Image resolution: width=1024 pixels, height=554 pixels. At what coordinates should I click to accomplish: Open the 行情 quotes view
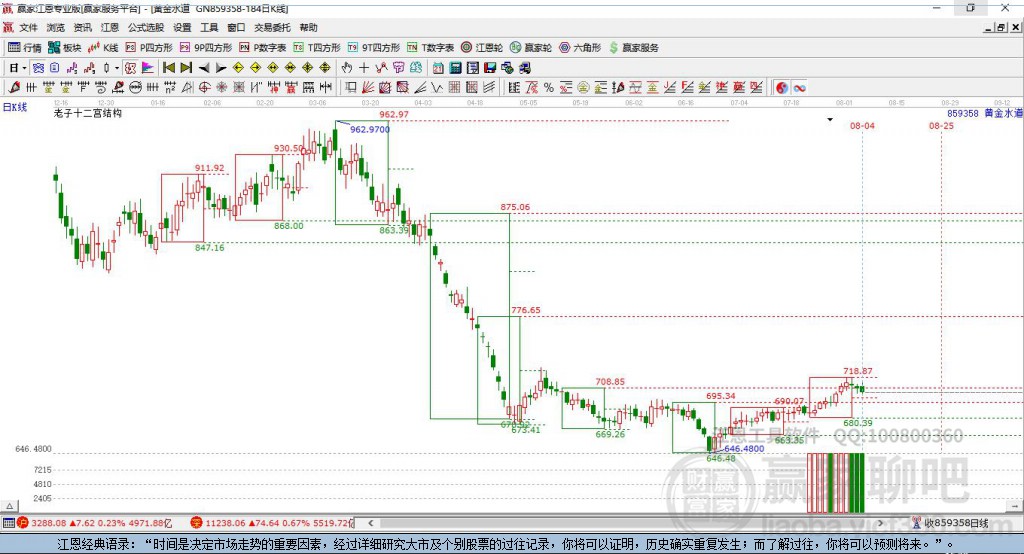25,48
